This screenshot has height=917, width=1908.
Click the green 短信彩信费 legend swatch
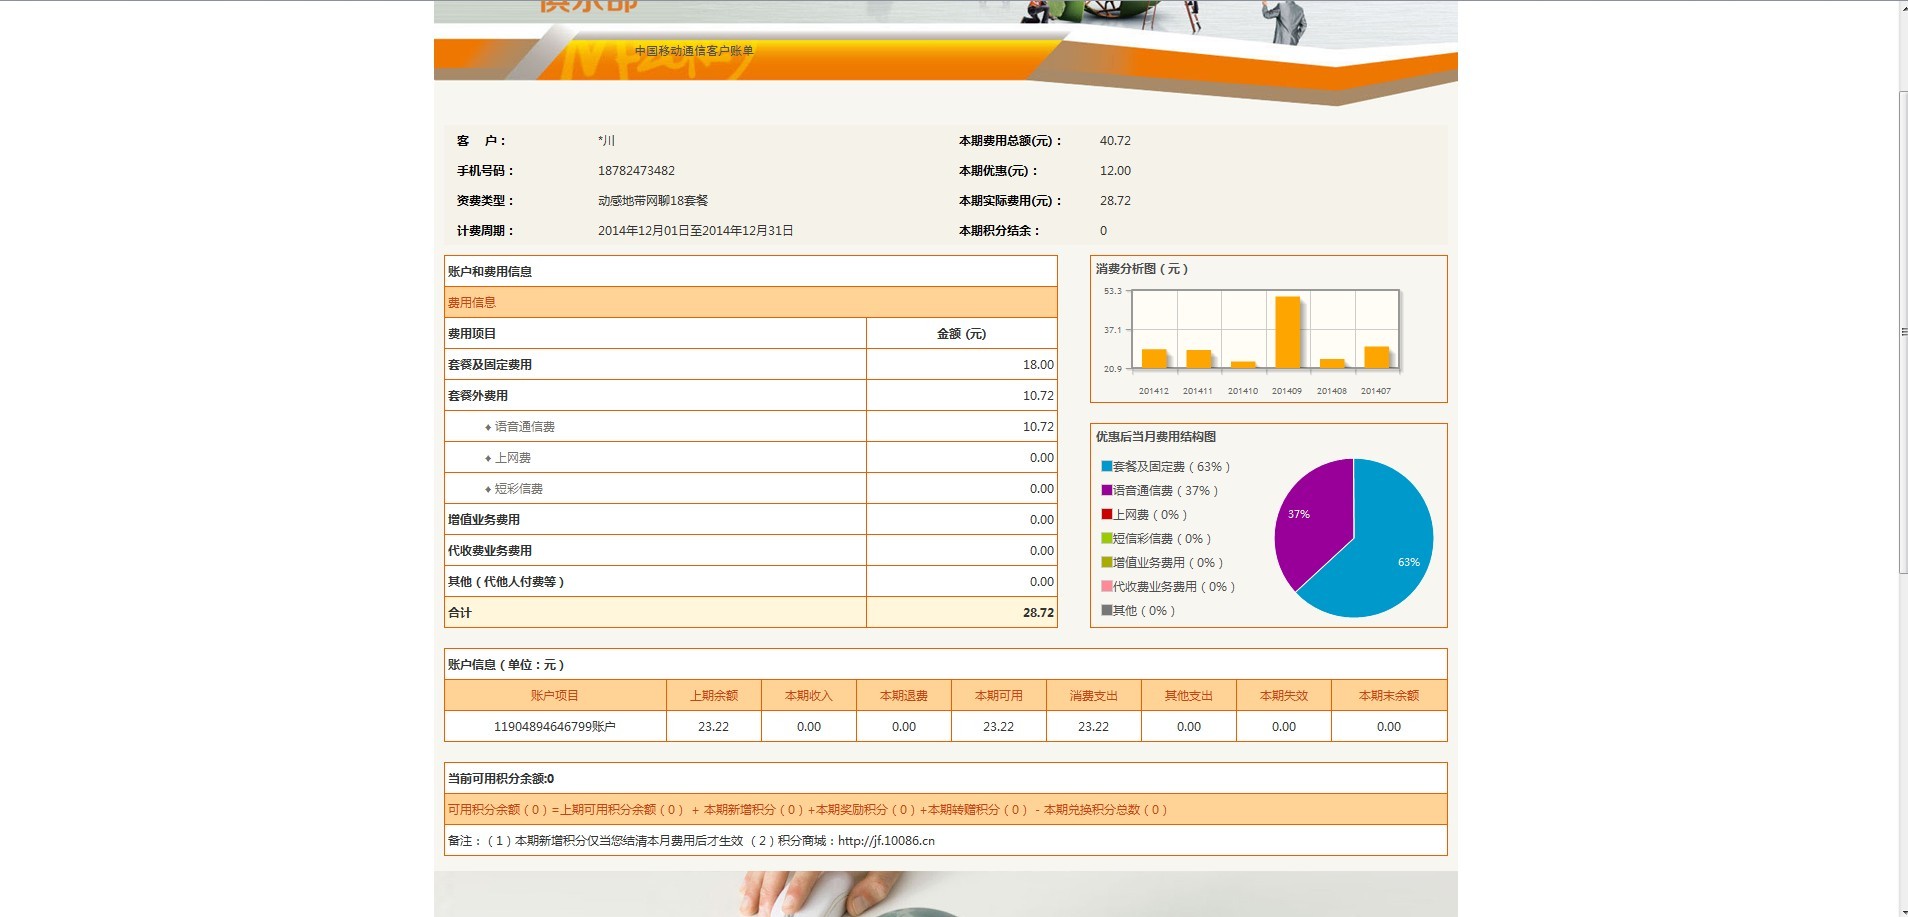pos(1106,538)
